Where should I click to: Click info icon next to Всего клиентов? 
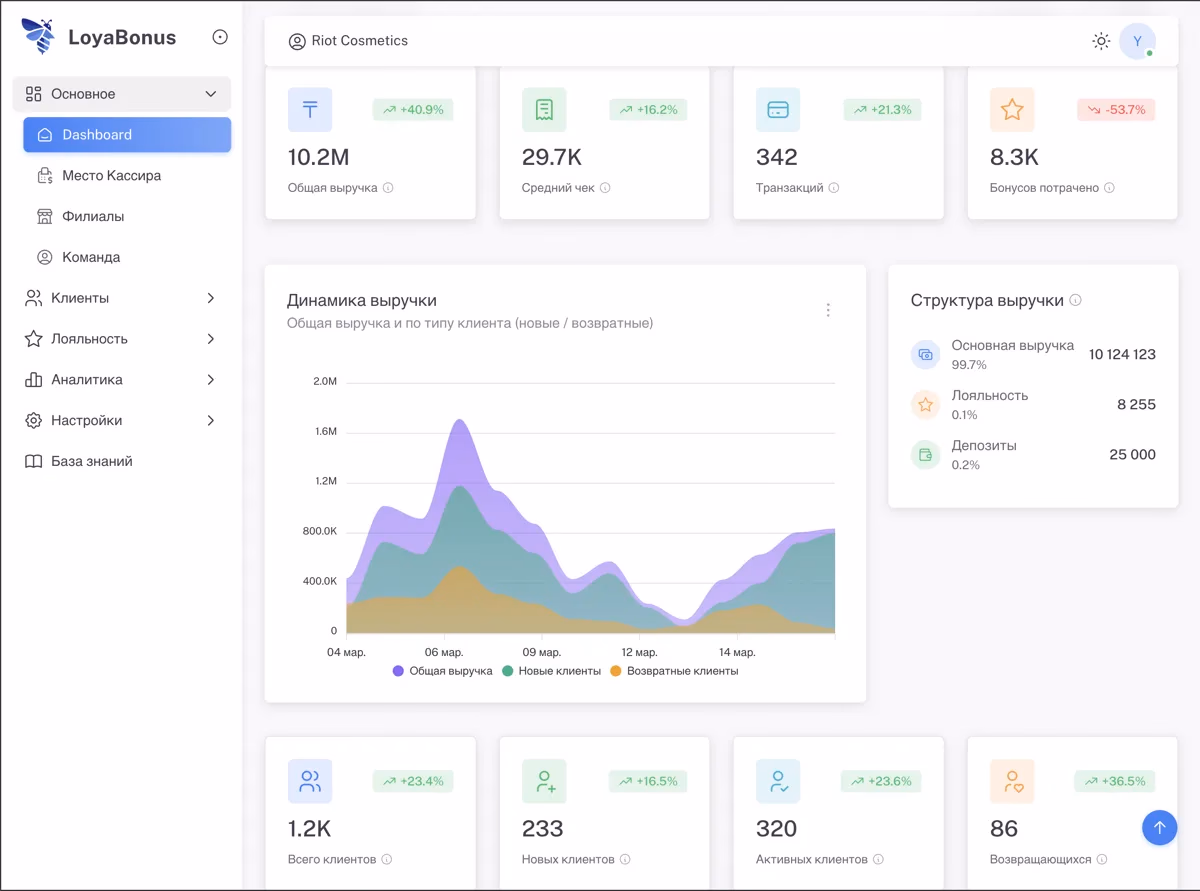[387, 859]
